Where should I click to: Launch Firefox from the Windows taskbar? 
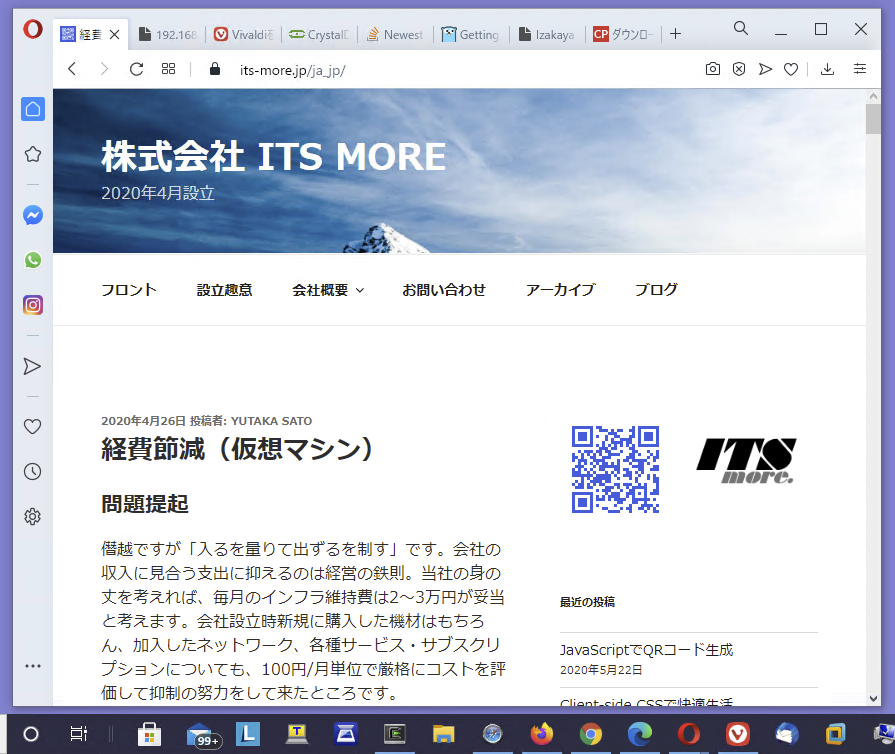(541, 735)
